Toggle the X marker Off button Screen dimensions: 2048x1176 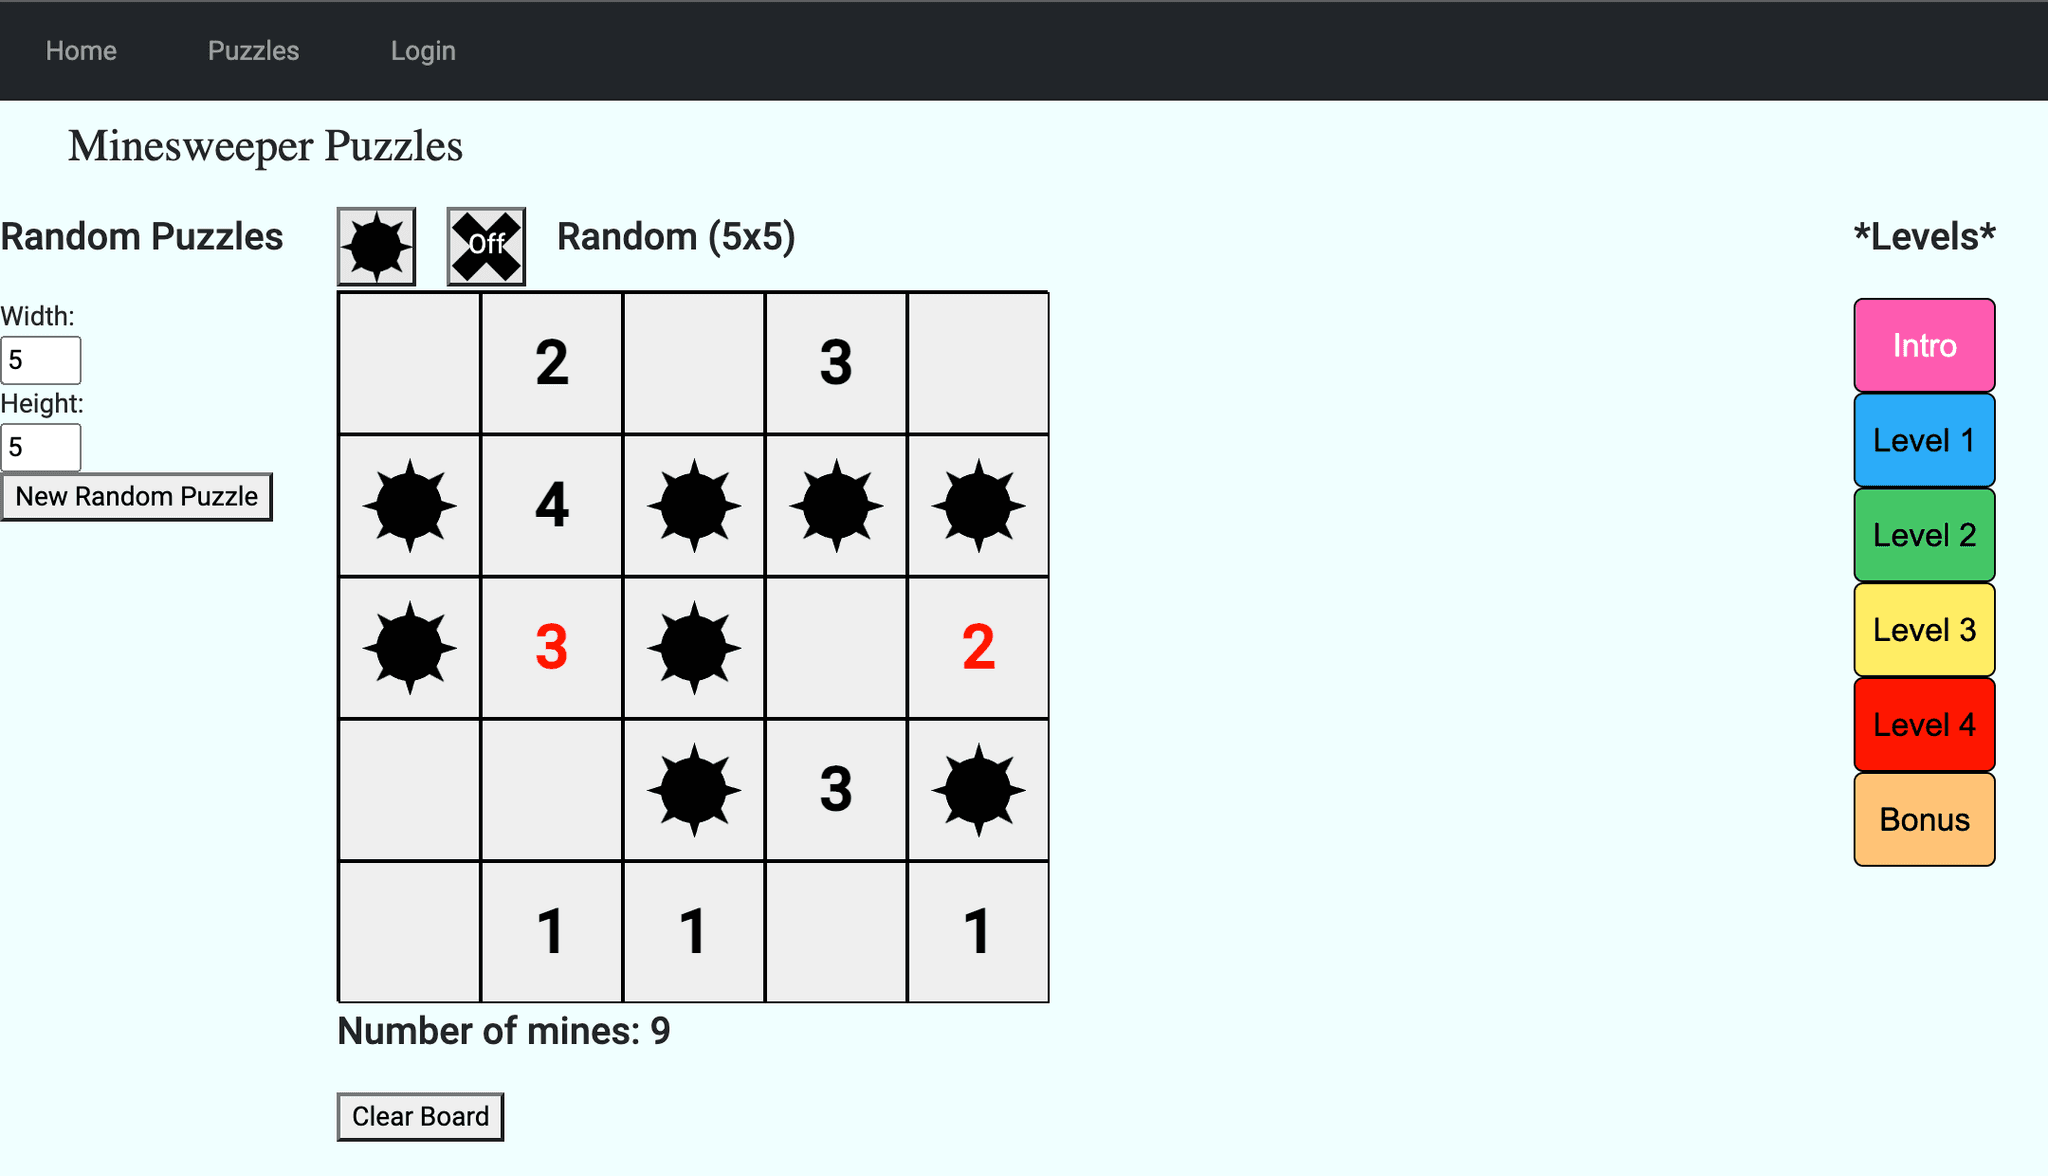pyautogui.click(x=486, y=246)
